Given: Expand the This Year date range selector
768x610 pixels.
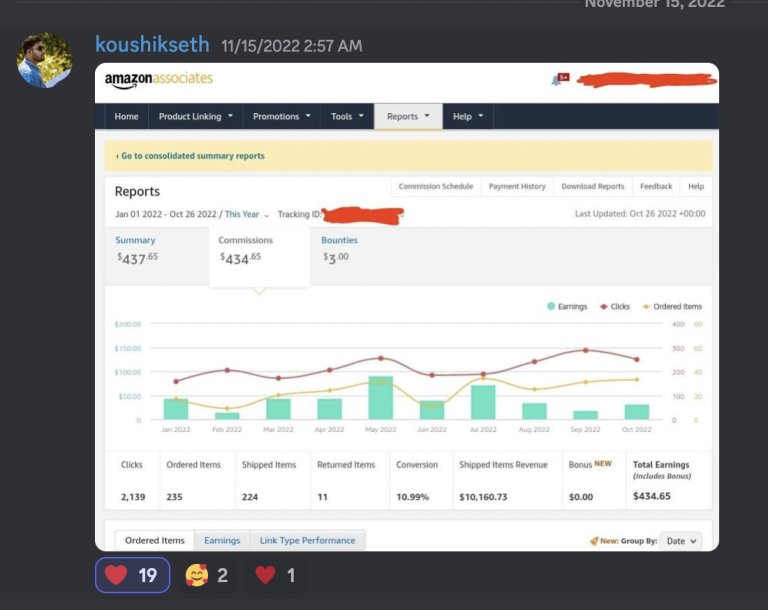Looking at the screenshot, I should coord(247,214).
